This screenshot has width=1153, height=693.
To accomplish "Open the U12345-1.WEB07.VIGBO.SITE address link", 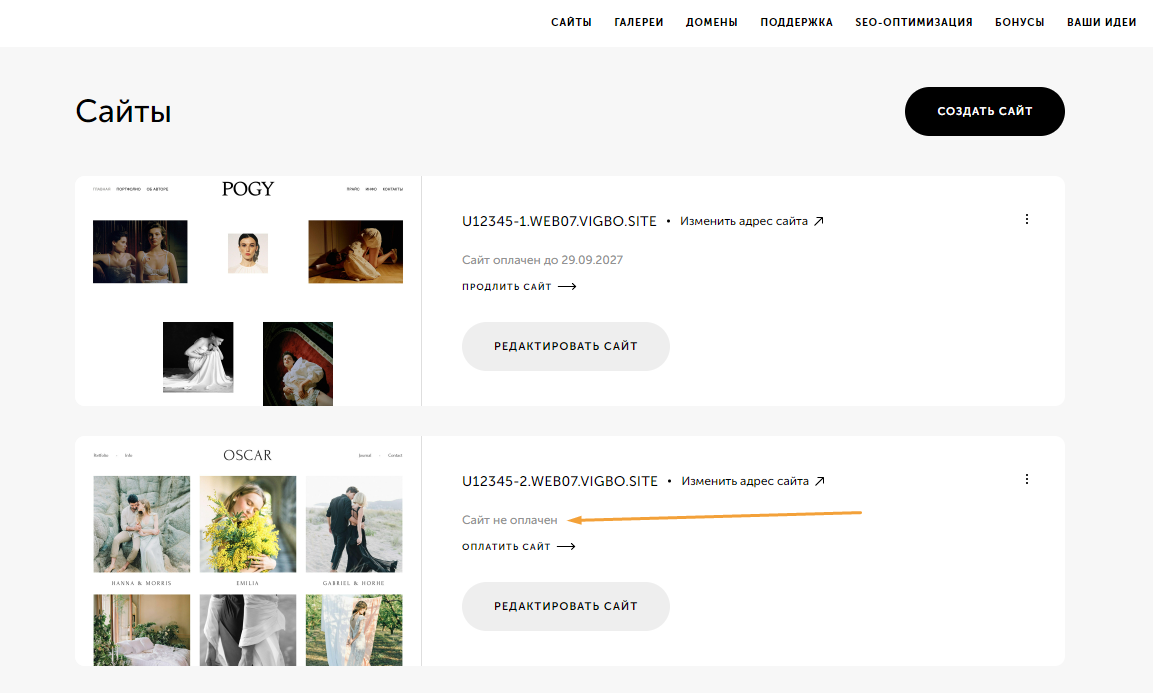I will coord(559,221).
